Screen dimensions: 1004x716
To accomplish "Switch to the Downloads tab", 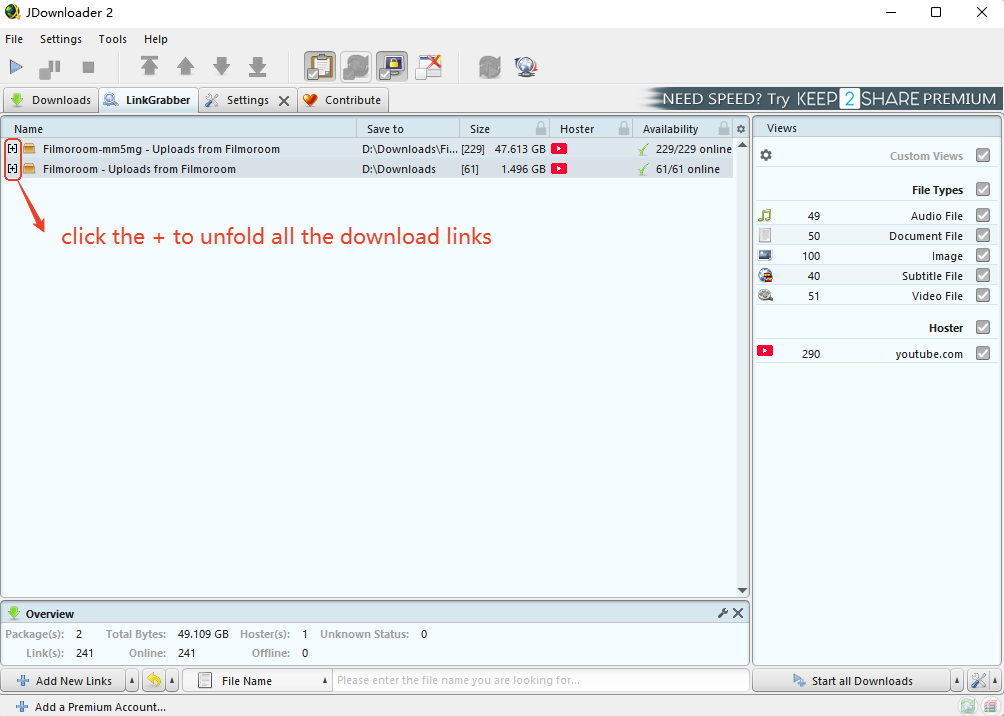I will coord(51,100).
